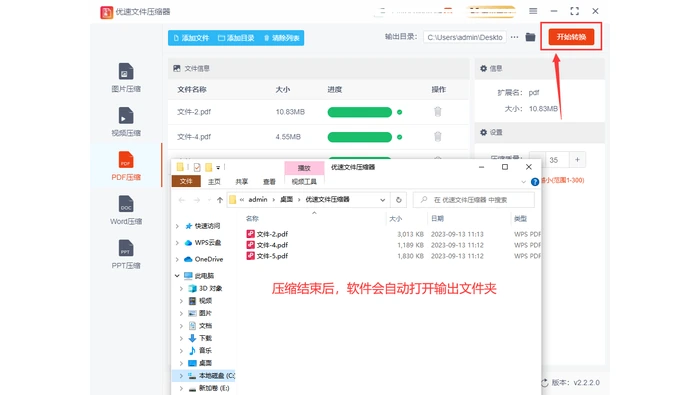The width and height of the screenshot is (700, 395).
Task: Open the 查看 ribbon tab
Action: (269, 182)
